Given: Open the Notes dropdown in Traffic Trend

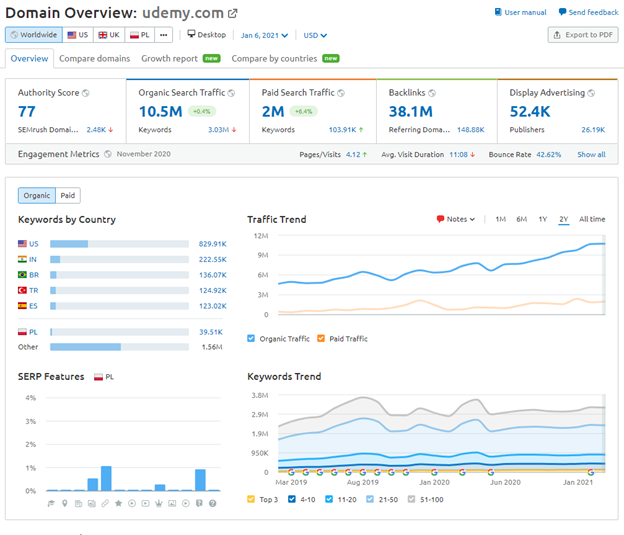Looking at the screenshot, I should click(x=456, y=219).
